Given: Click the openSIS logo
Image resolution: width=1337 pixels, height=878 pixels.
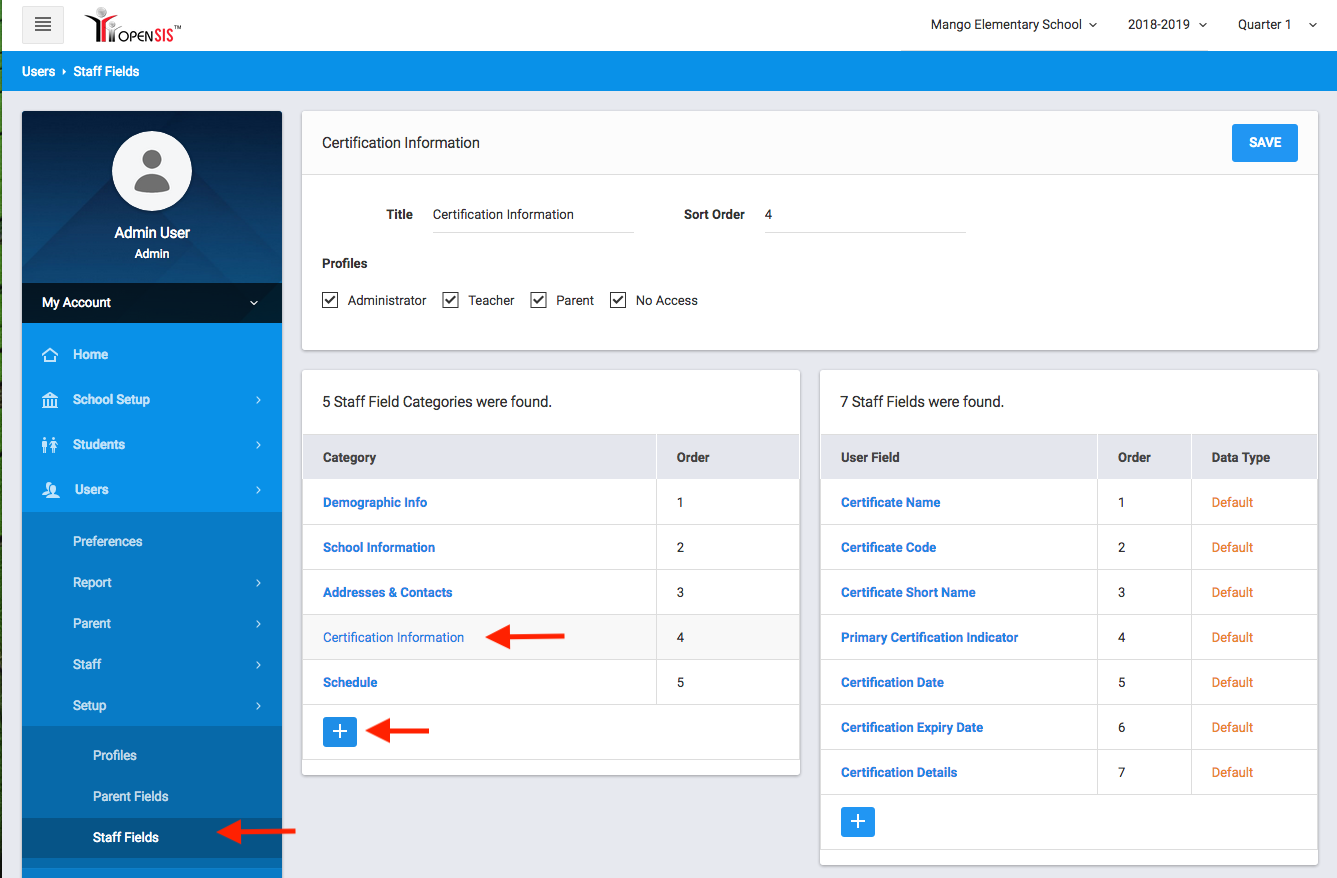Looking at the screenshot, I should tap(133, 26).
